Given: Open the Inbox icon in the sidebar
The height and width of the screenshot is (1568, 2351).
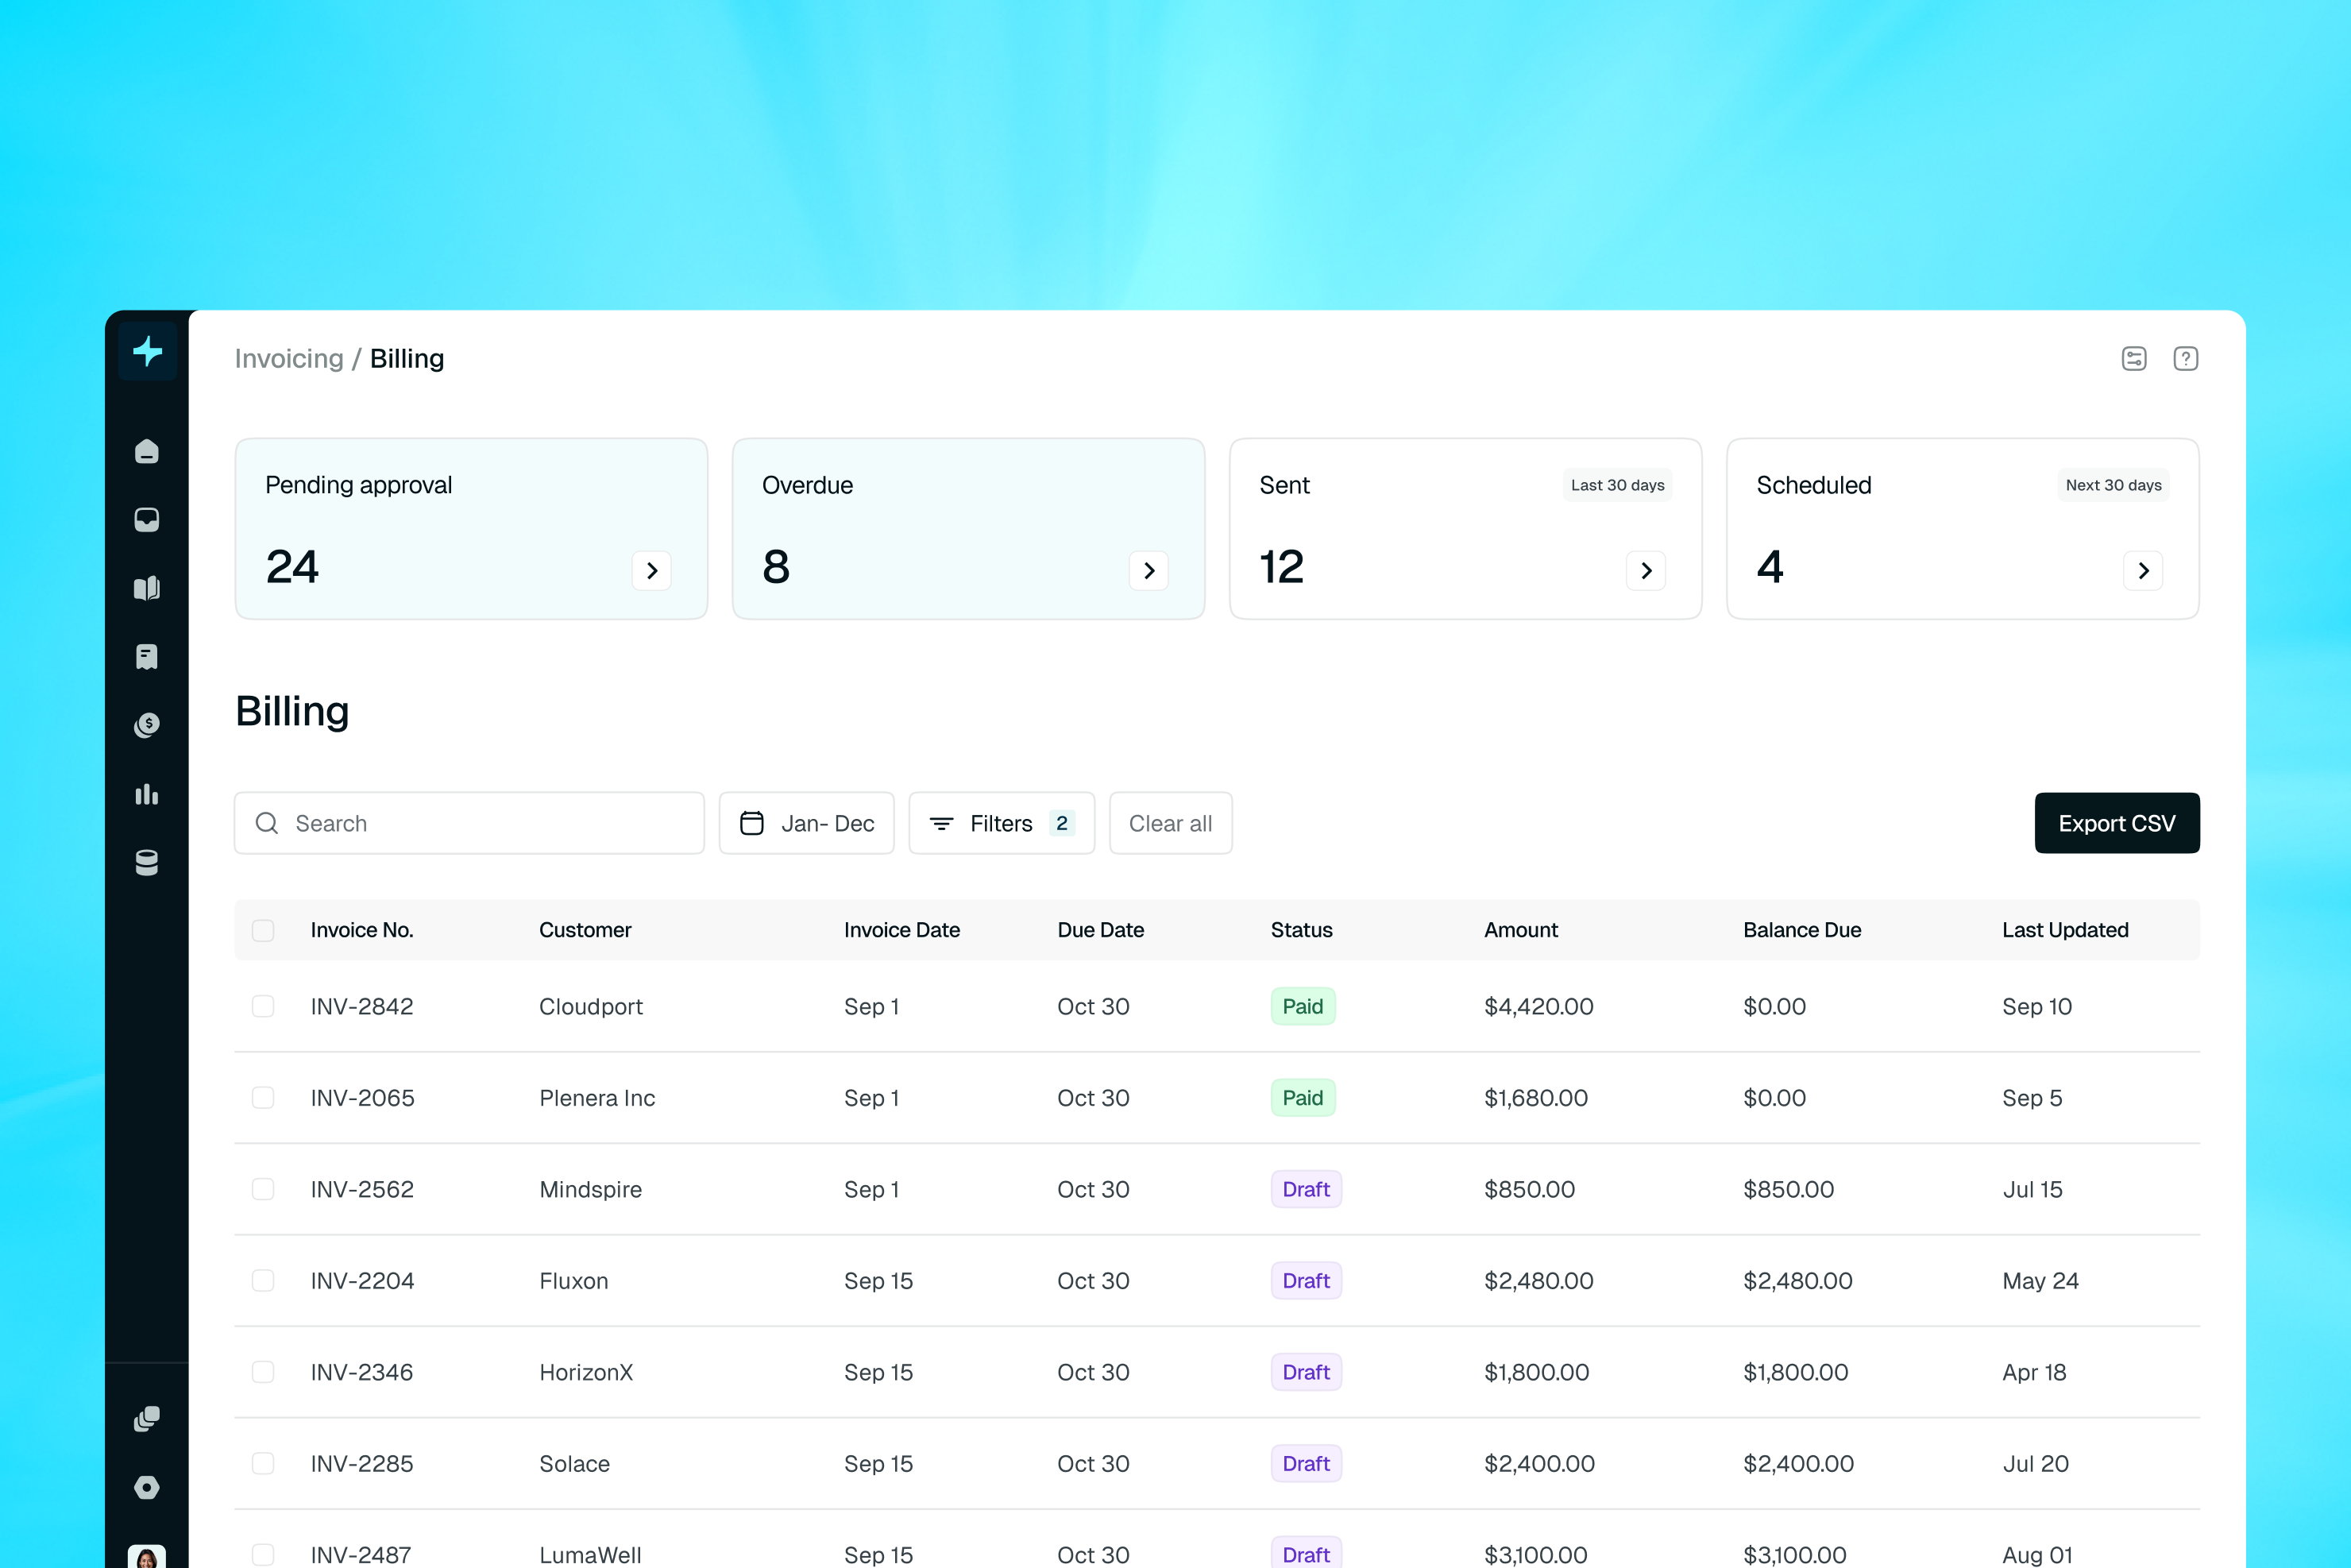Looking at the screenshot, I should click(x=147, y=519).
